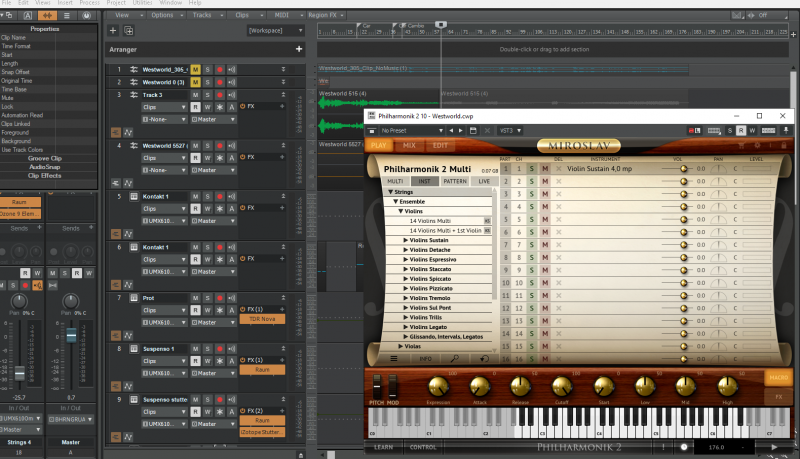The image size is (800, 459).
Task: Click the INFO button below instrument browser
Action: pos(425,359)
